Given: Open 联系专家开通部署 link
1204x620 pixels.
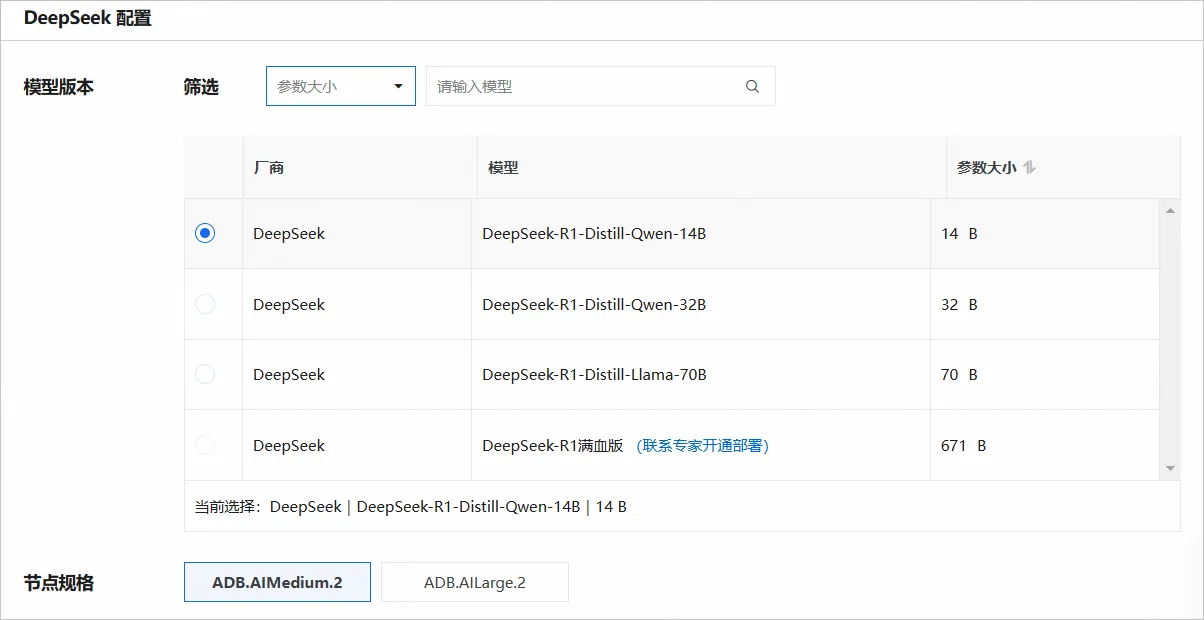Looking at the screenshot, I should 702,446.
